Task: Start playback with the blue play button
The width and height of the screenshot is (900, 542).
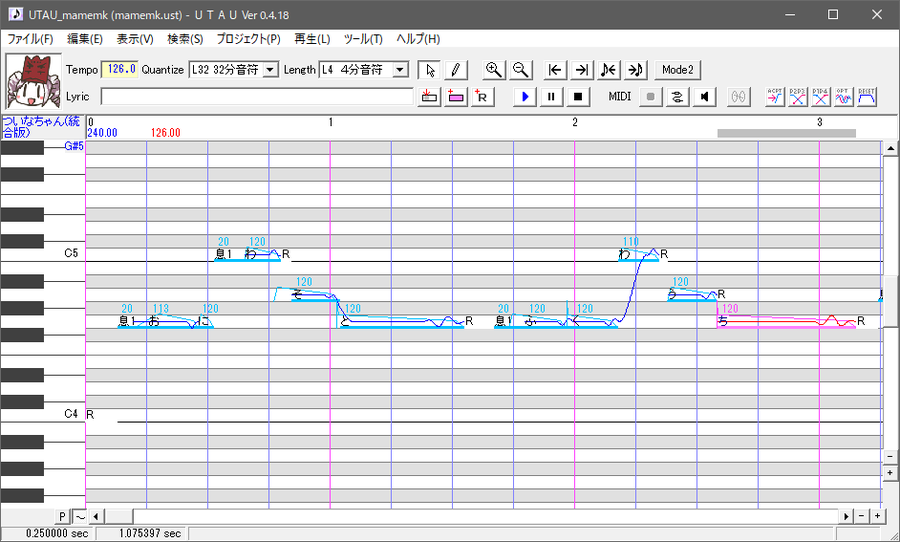Action: click(525, 96)
